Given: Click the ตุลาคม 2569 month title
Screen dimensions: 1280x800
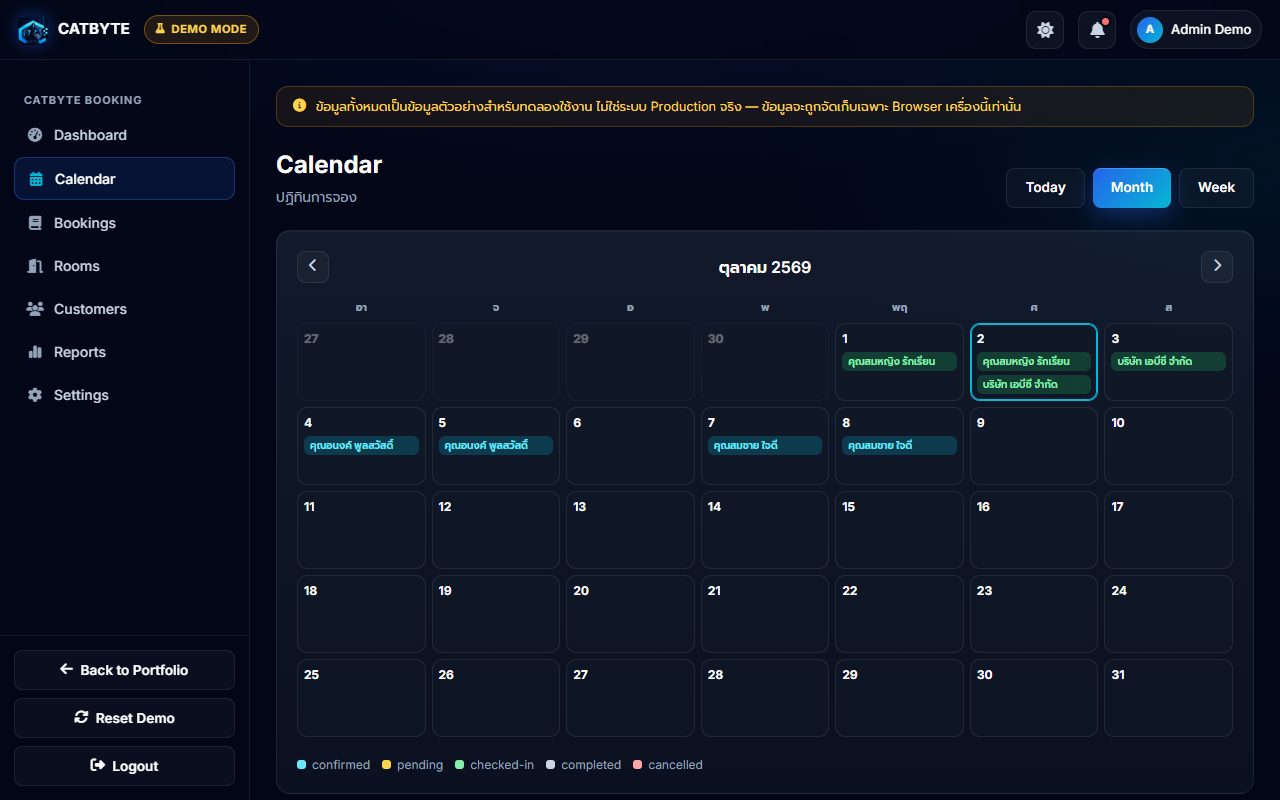Looking at the screenshot, I should 765,267.
